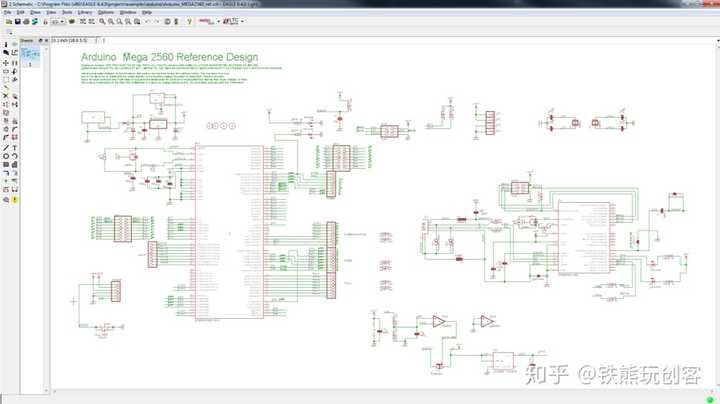Click the Save toolbar icon
The width and height of the screenshot is (720, 404).
[x=17, y=21]
